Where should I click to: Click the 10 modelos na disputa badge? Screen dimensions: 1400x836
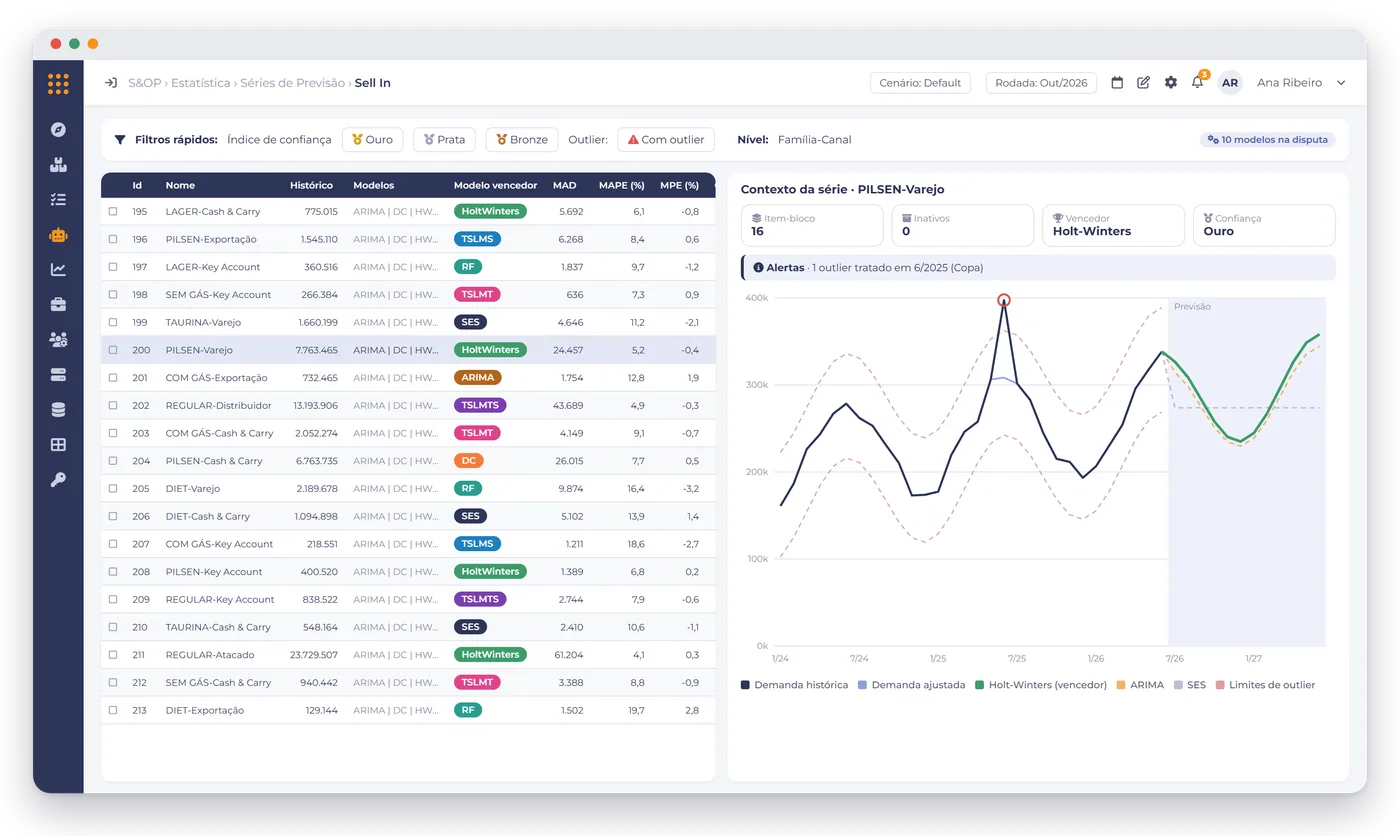[x=1268, y=140]
